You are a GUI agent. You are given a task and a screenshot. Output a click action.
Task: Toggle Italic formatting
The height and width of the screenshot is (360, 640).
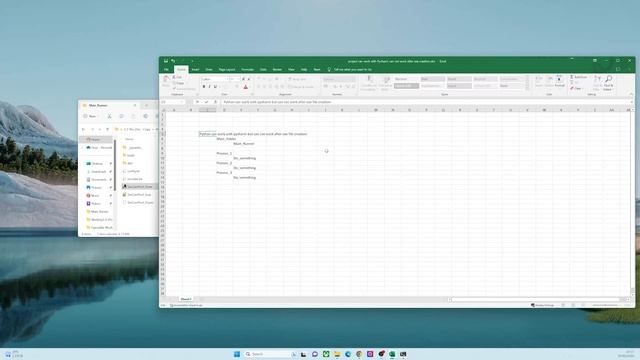[x=209, y=87]
